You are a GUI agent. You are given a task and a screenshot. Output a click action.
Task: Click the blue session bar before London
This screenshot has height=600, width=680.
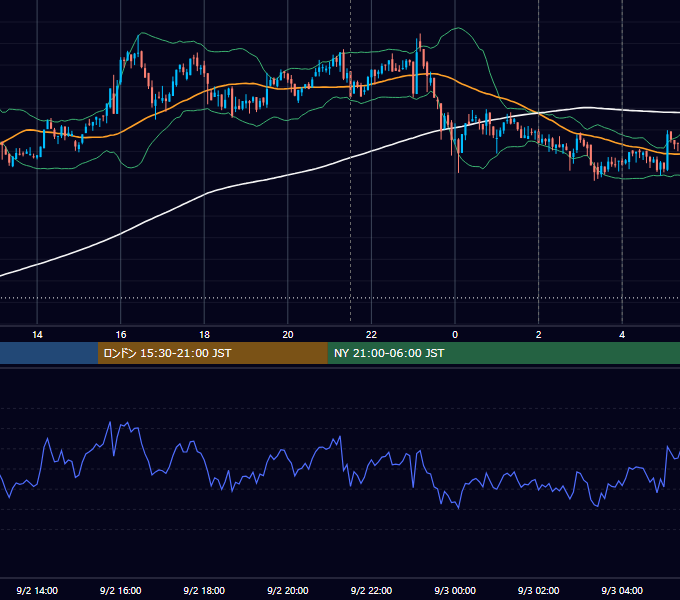point(49,353)
